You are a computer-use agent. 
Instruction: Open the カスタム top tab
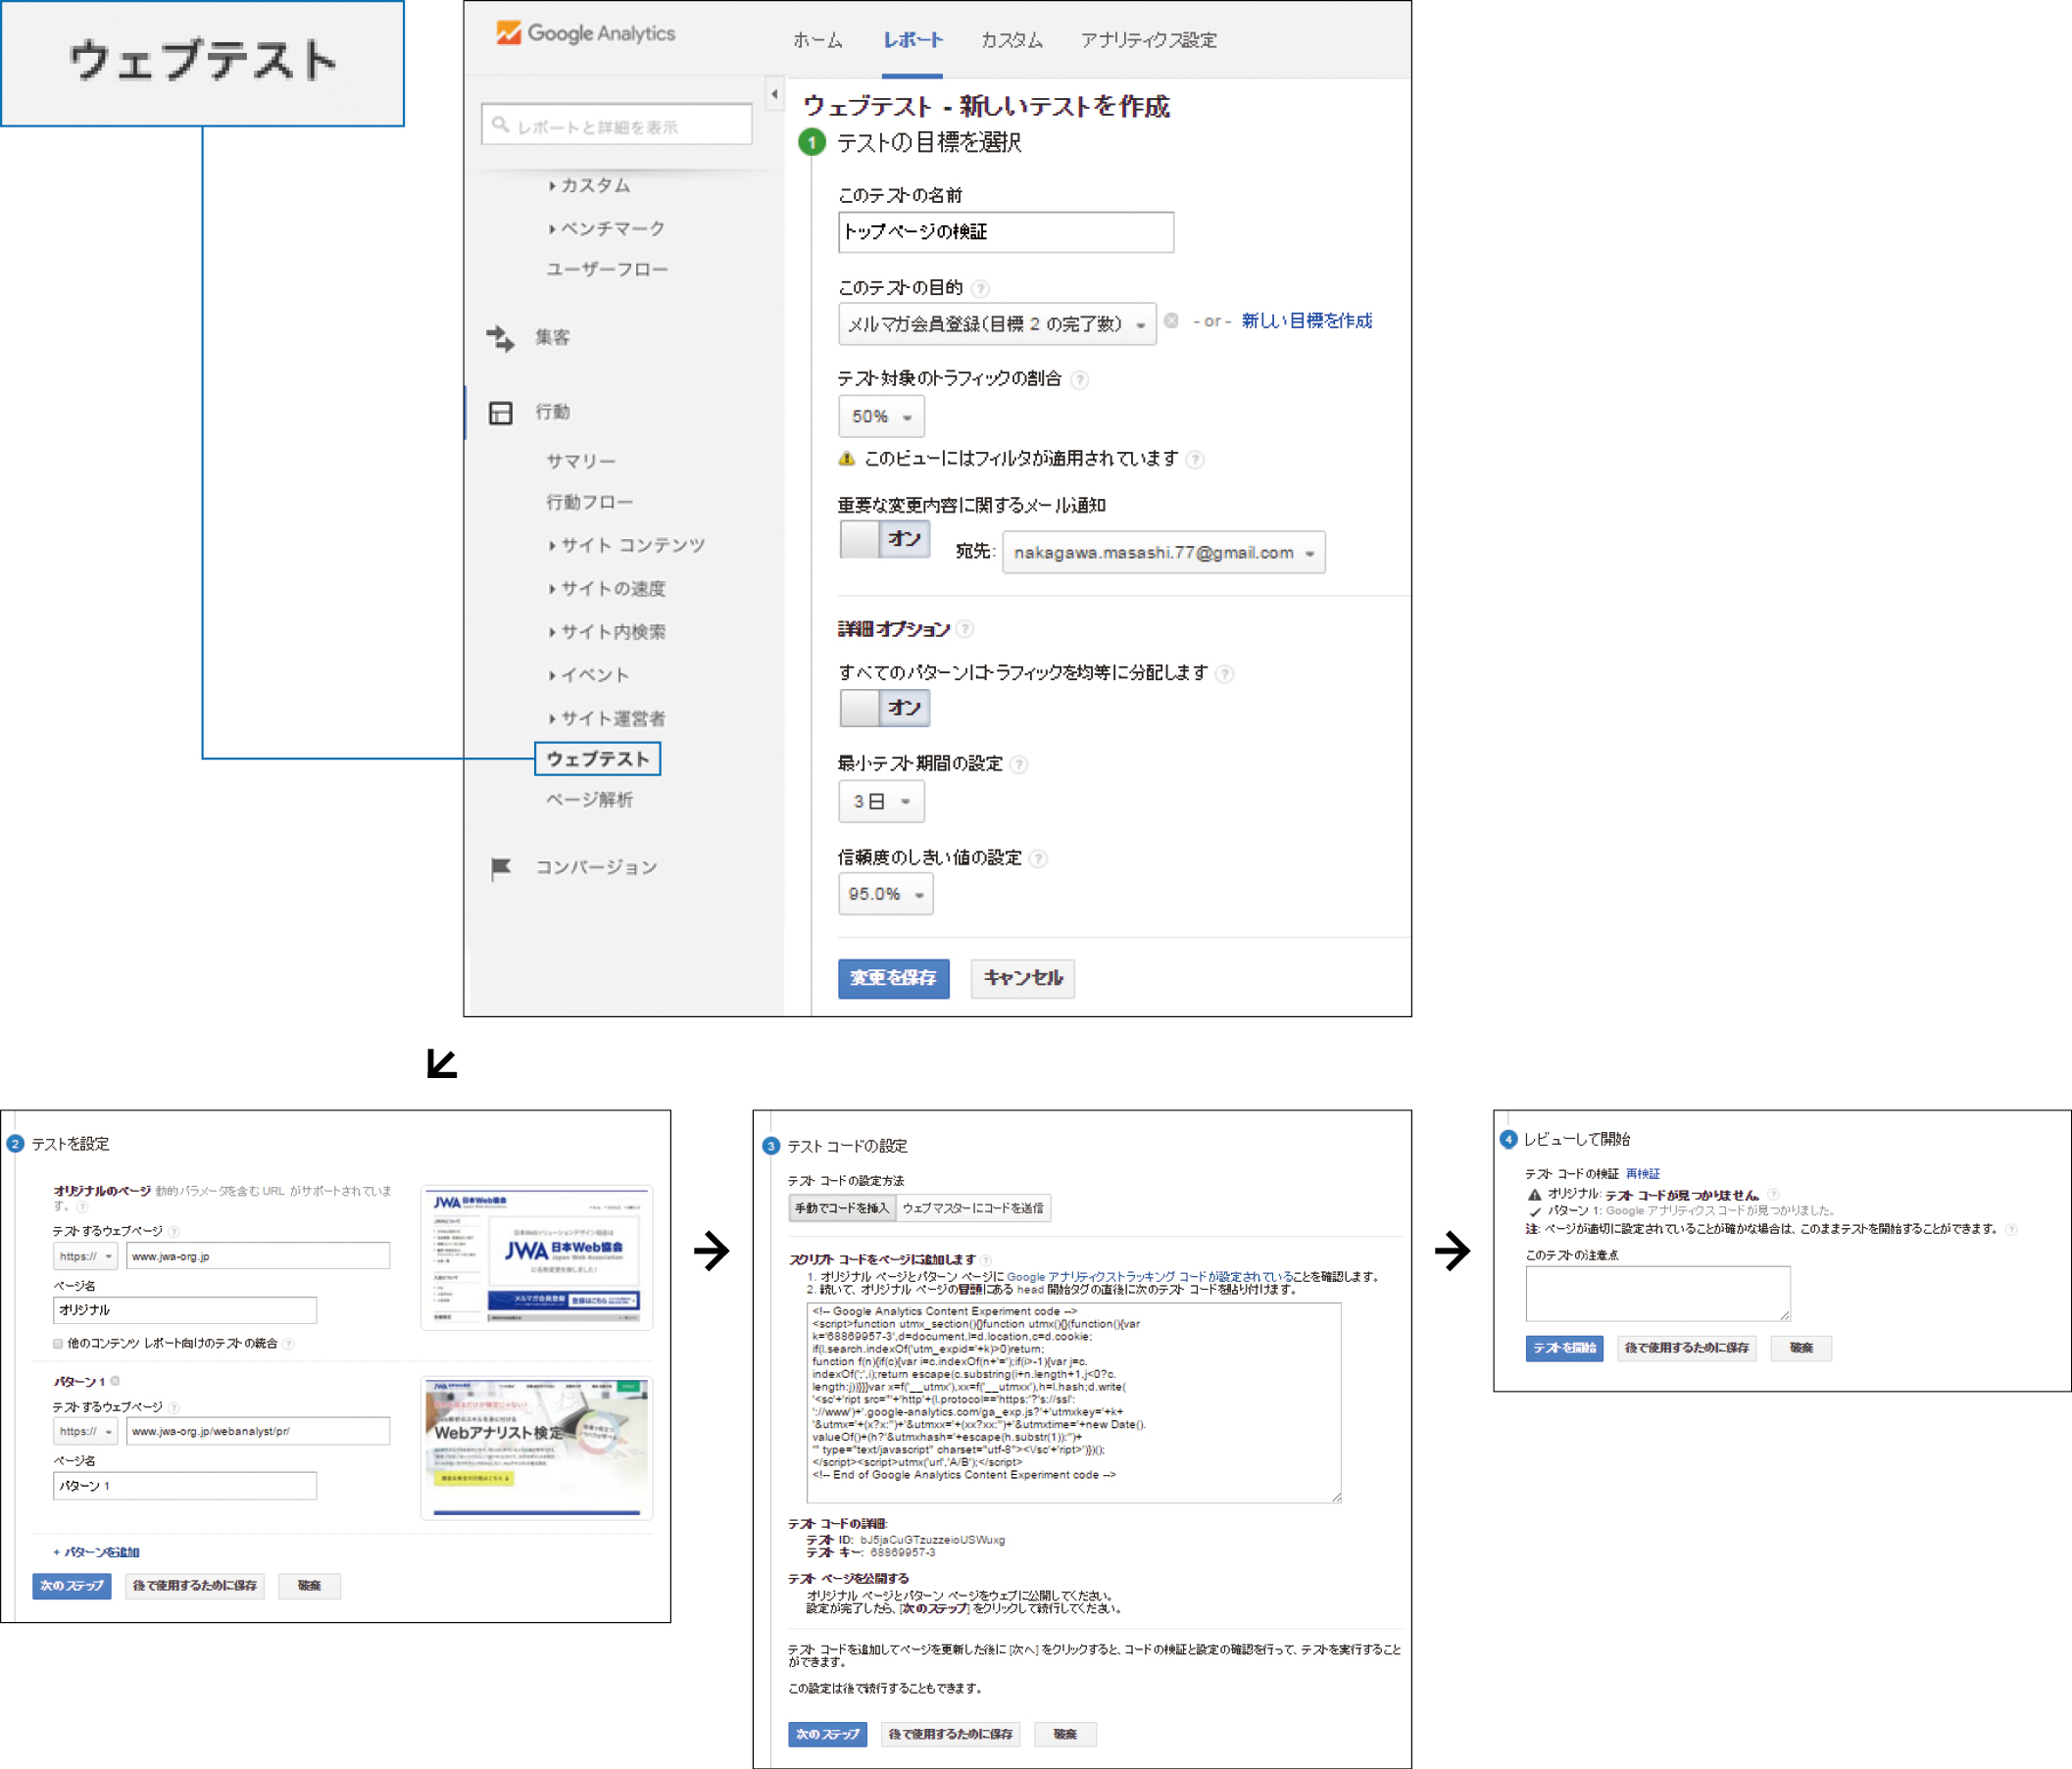pos(1011,40)
